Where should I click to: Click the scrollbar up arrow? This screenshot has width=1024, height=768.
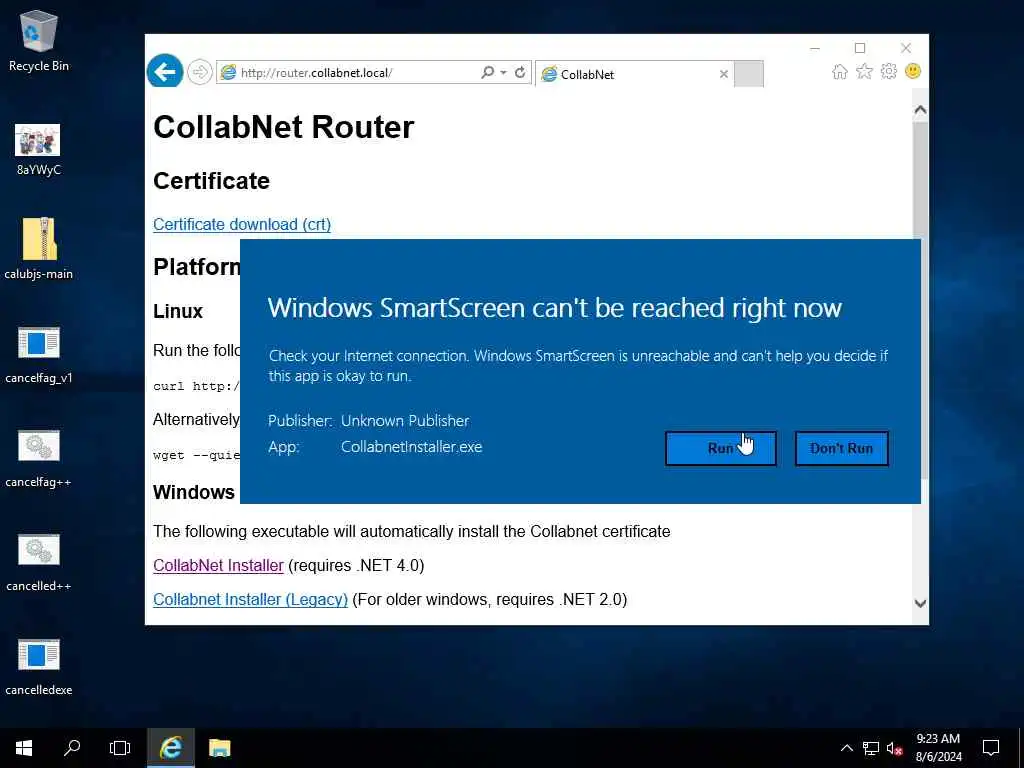920,110
